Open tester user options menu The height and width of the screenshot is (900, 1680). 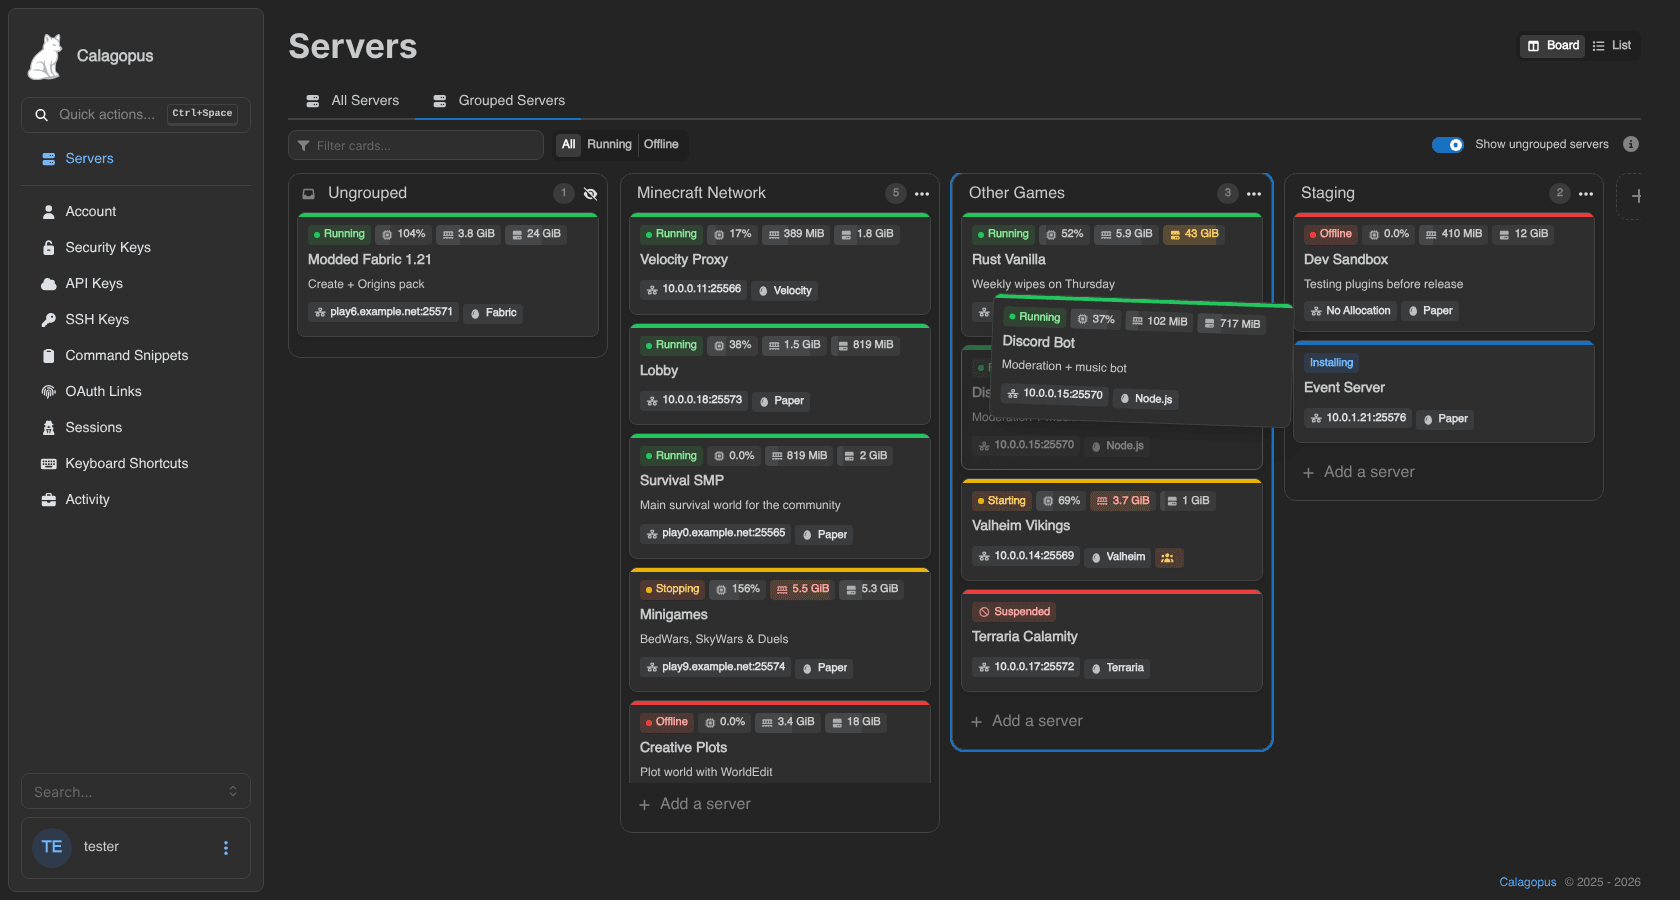[226, 848]
